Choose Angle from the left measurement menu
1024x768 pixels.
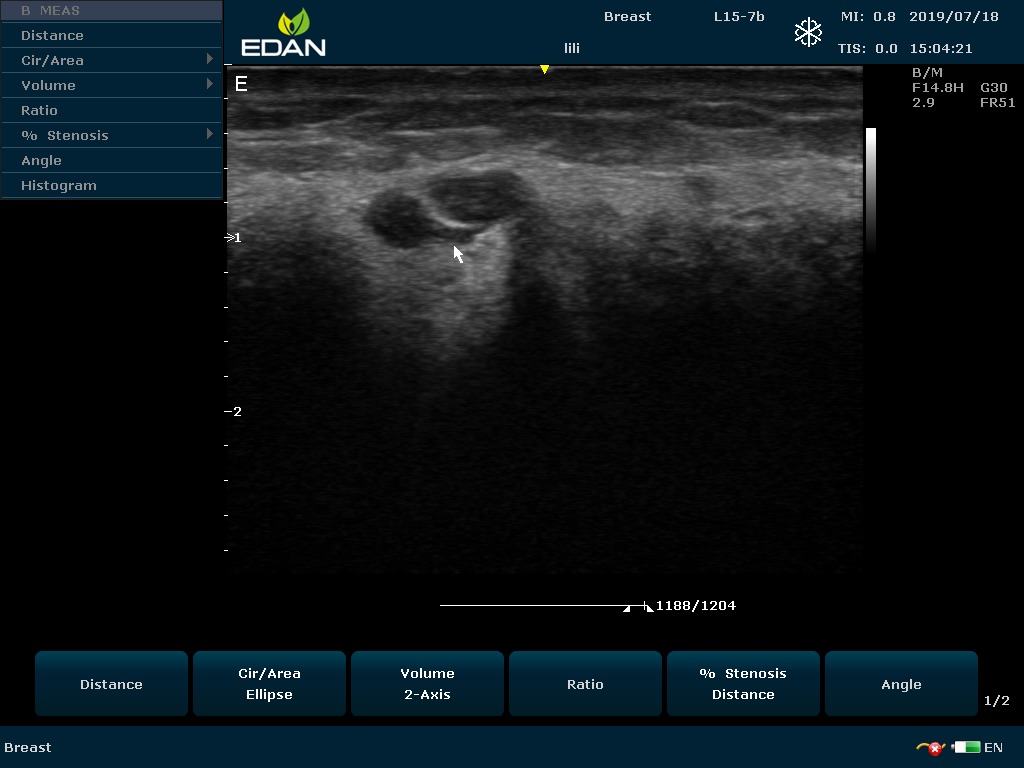point(41,160)
